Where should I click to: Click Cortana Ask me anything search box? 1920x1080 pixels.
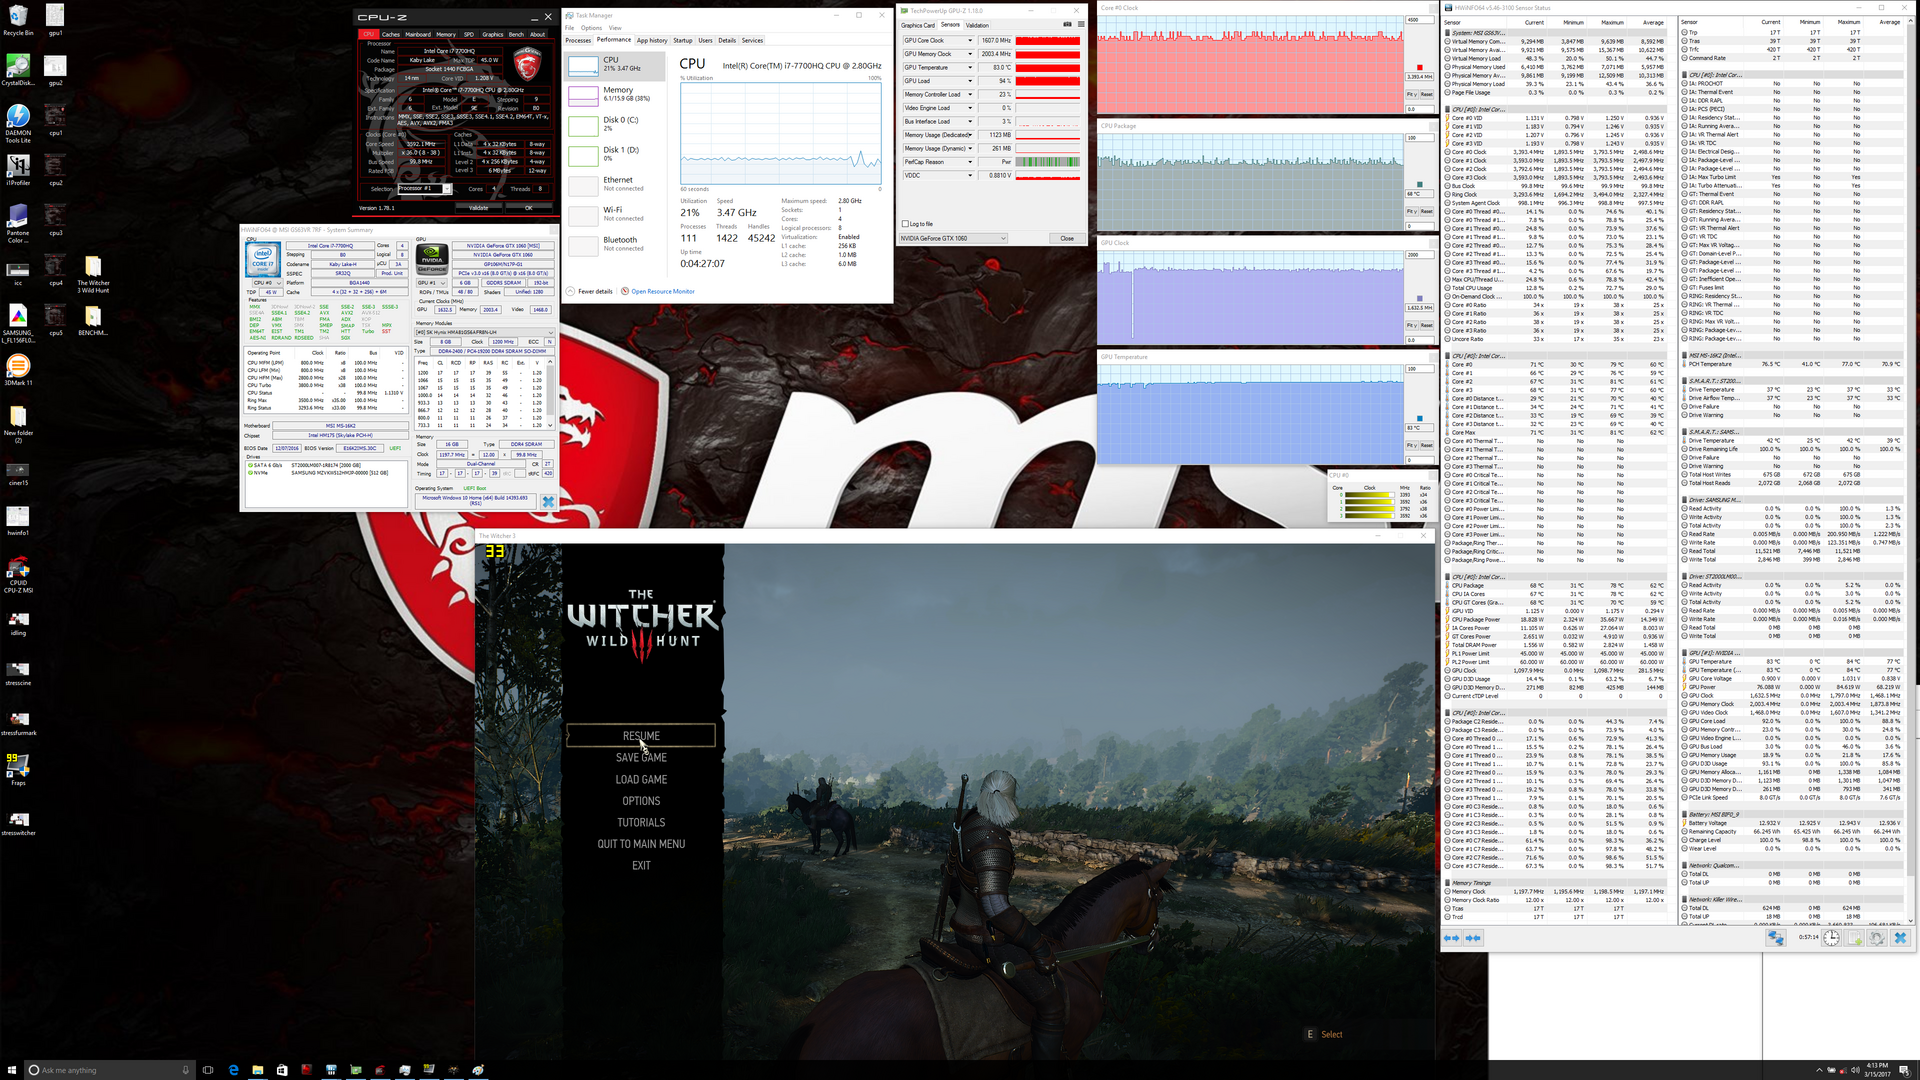coord(108,1070)
